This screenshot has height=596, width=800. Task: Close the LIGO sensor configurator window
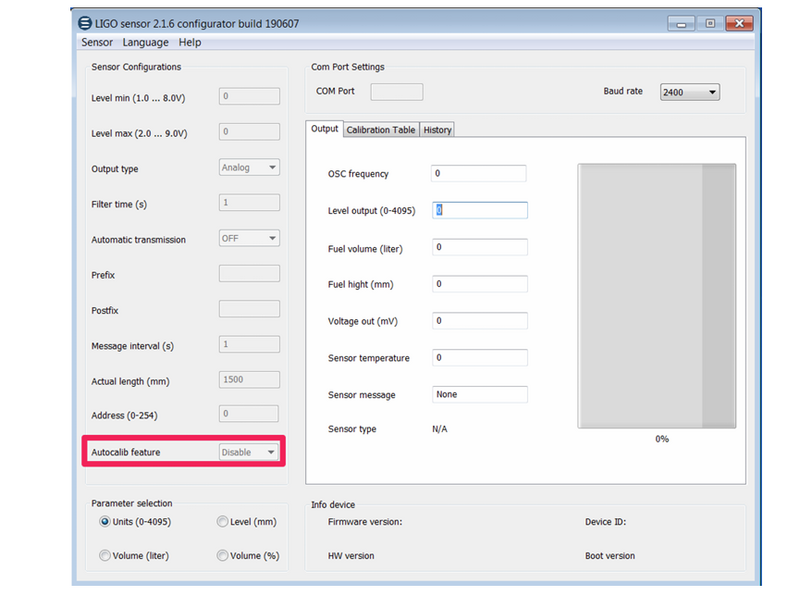tap(739, 23)
